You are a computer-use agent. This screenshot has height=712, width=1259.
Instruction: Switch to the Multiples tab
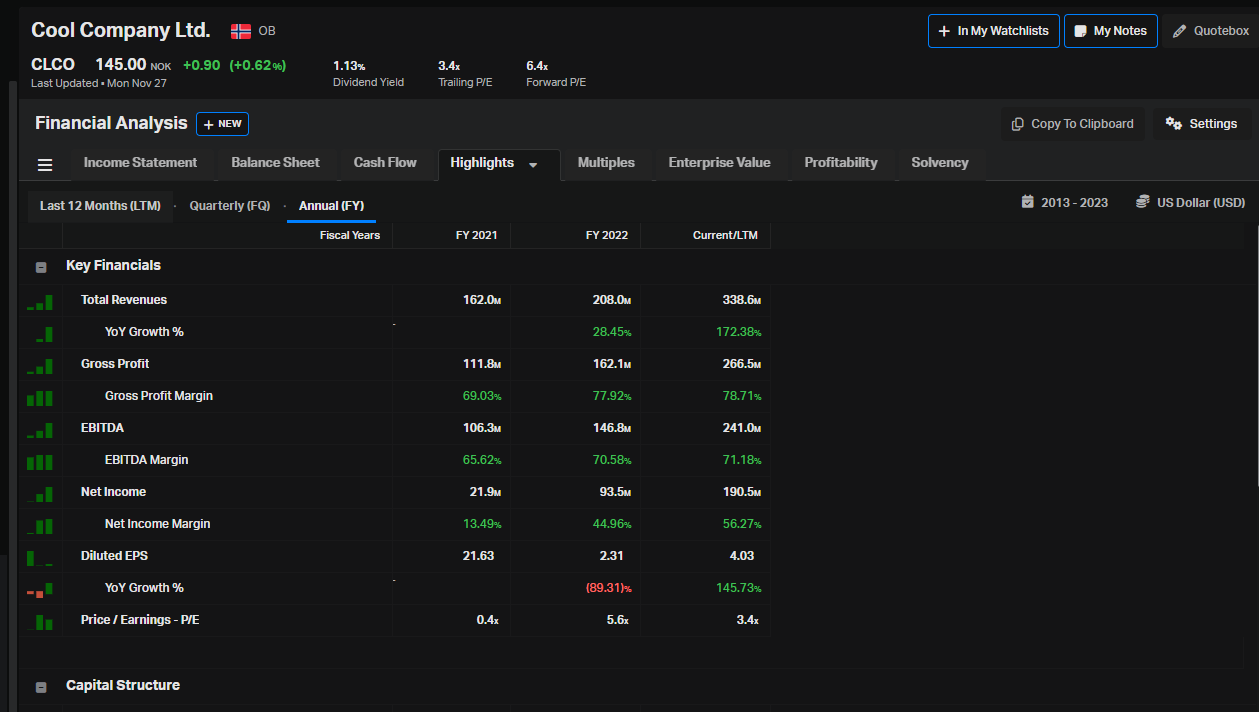click(x=606, y=163)
